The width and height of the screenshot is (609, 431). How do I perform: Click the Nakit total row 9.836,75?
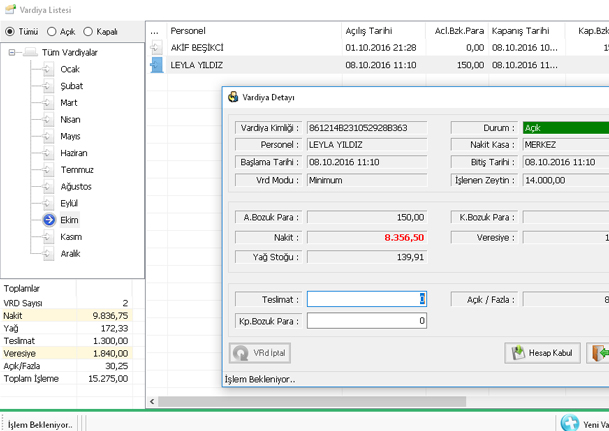[66, 316]
